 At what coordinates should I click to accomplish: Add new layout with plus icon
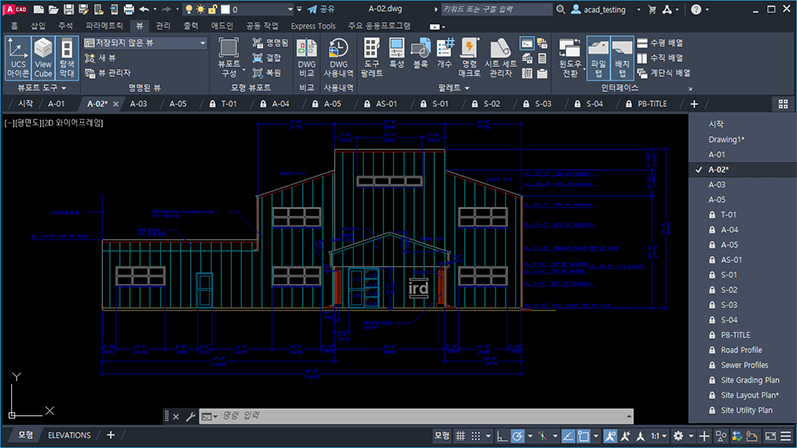pyautogui.click(x=111, y=435)
